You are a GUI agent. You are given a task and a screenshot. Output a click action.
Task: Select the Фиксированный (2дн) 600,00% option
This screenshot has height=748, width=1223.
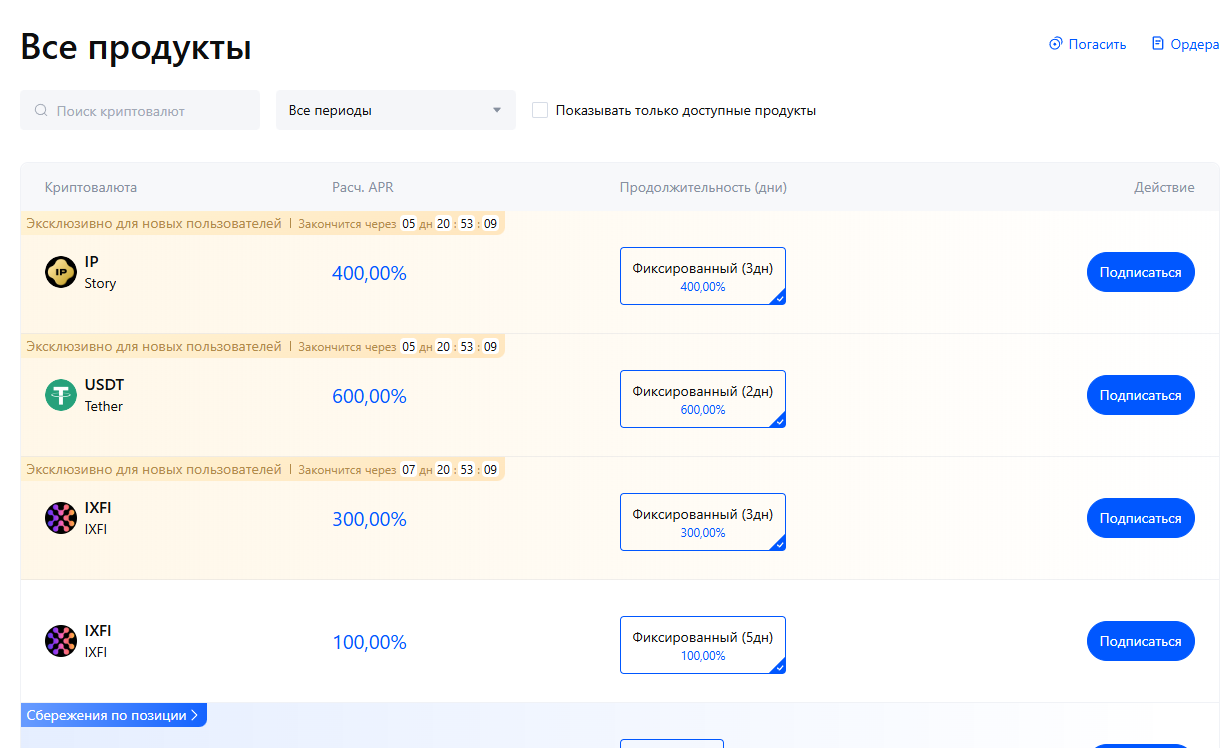coord(703,399)
